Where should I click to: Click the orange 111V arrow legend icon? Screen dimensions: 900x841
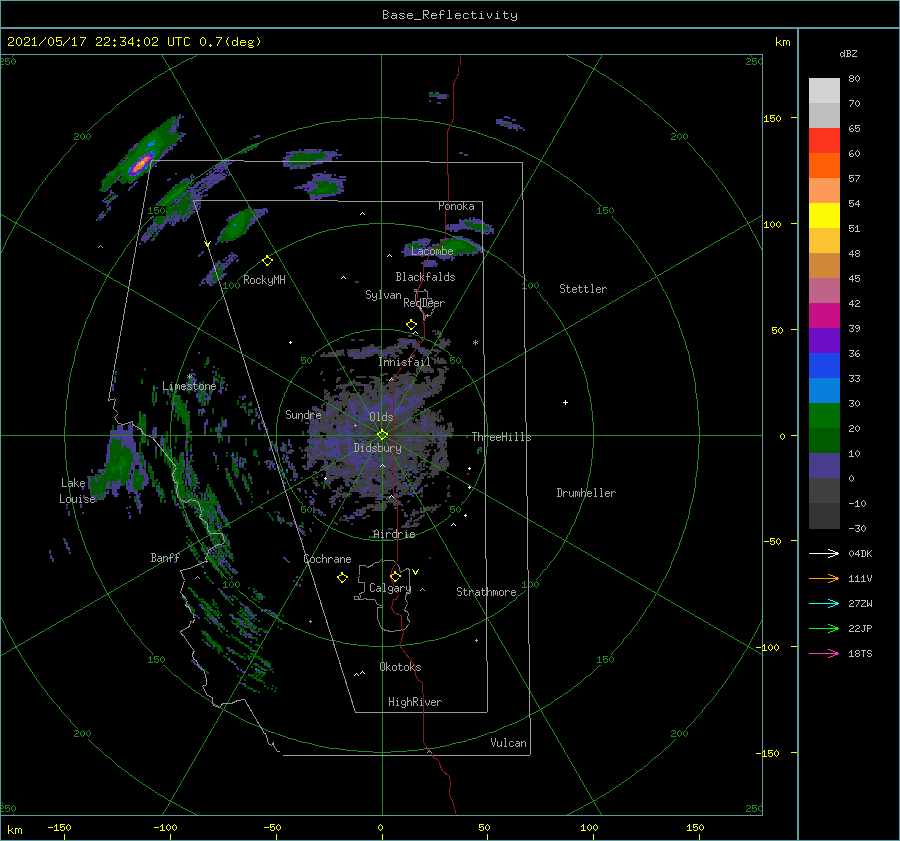824,579
